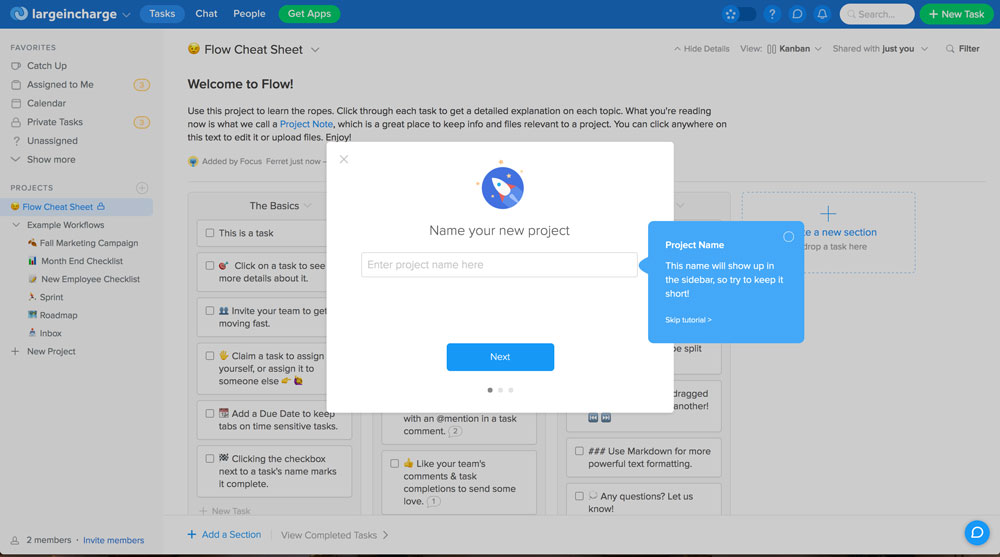Click the add project plus icon beside PROJECTS
The width and height of the screenshot is (1000, 557).
142,188
